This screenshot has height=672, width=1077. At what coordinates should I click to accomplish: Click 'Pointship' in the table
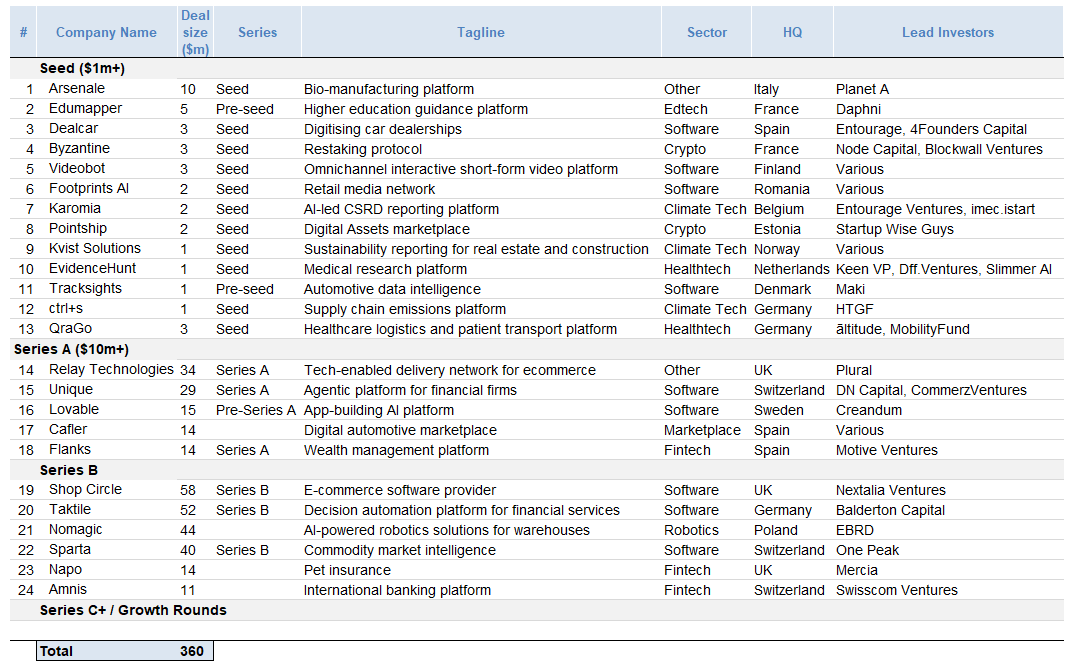tap(78, 228)
